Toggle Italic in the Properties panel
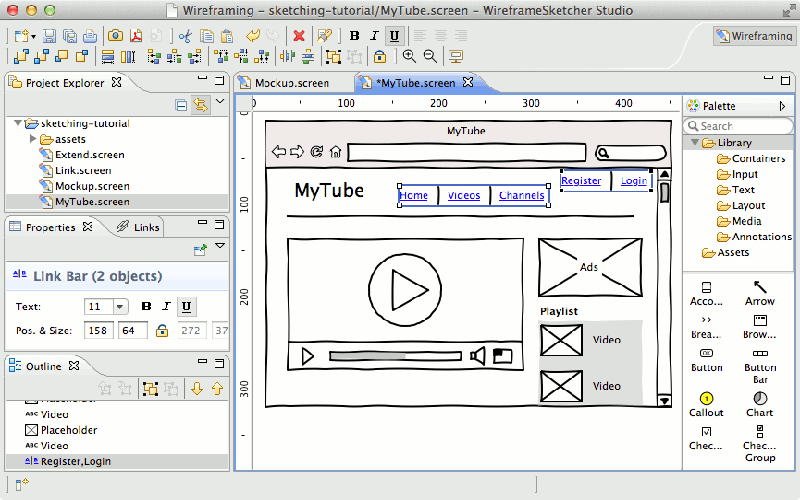This screenshot has height=500, width=800. [166, 306]
